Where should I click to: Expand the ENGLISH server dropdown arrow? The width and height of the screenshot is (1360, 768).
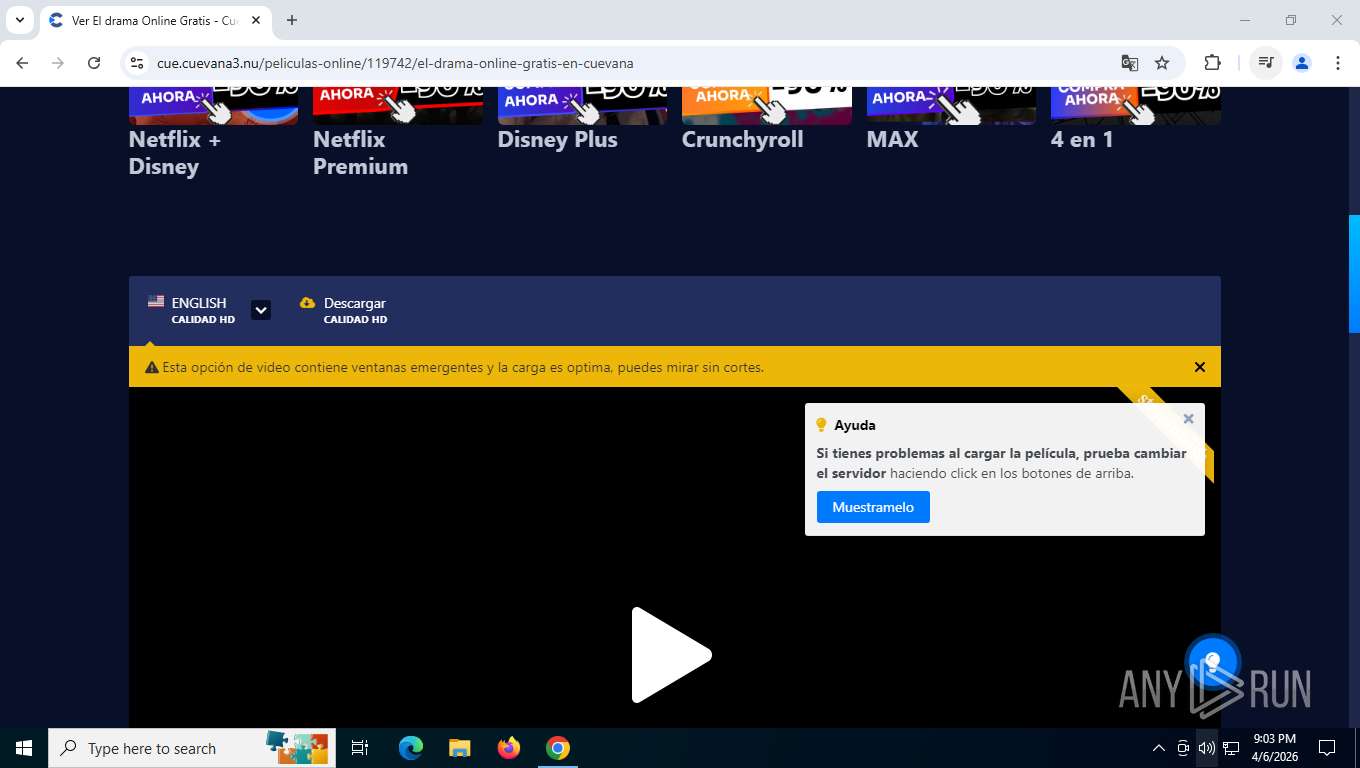coord(261,310)
